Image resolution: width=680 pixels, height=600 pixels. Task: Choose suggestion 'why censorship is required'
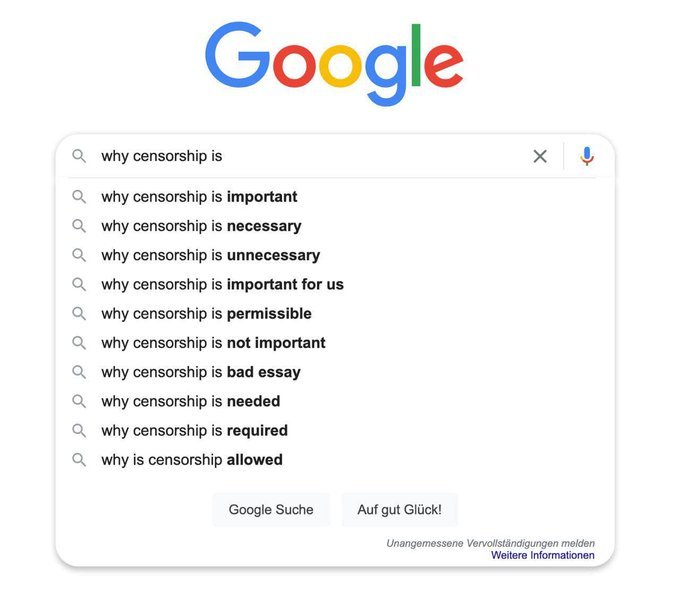coord(335,430)
